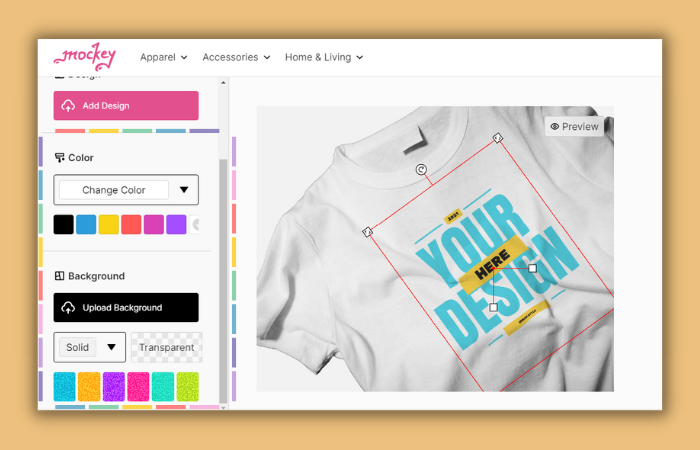This screenshot has width=700, height=450.
Task: Click the paint roller Color icon
Action: (59, 158)
